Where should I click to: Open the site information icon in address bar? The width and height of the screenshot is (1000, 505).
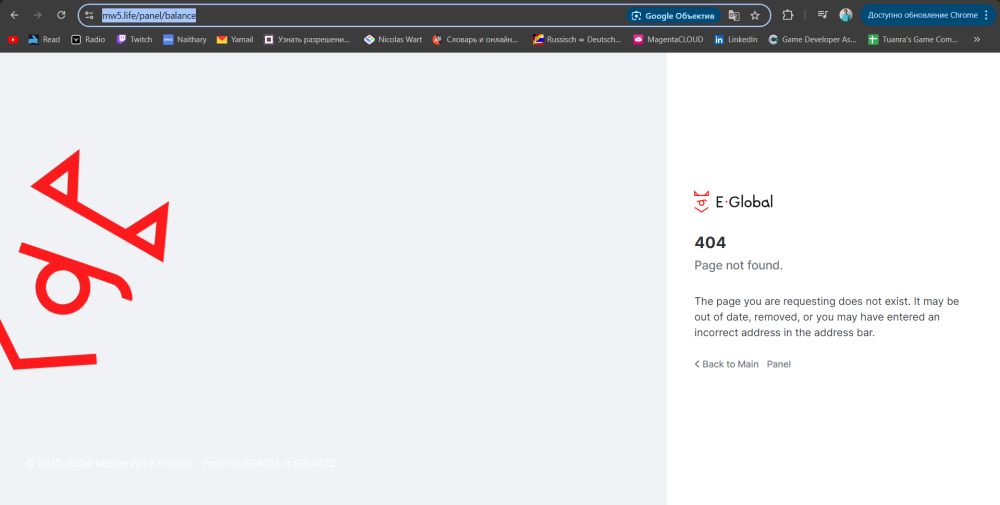(89, 15)
